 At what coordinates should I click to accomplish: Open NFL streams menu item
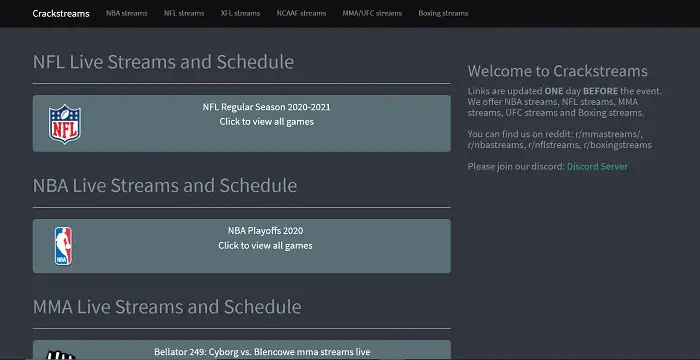tap(184, 13)
